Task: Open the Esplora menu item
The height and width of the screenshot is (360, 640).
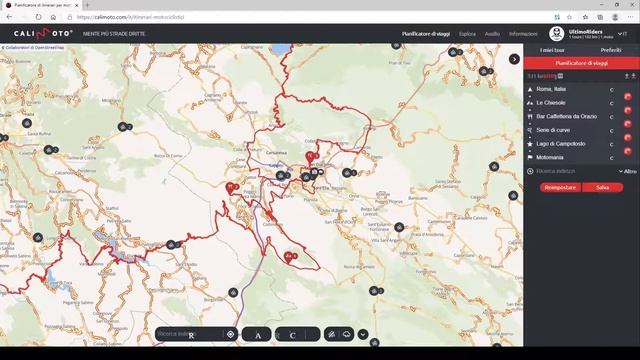Action: pyautogui.click(x=467, y=34)
